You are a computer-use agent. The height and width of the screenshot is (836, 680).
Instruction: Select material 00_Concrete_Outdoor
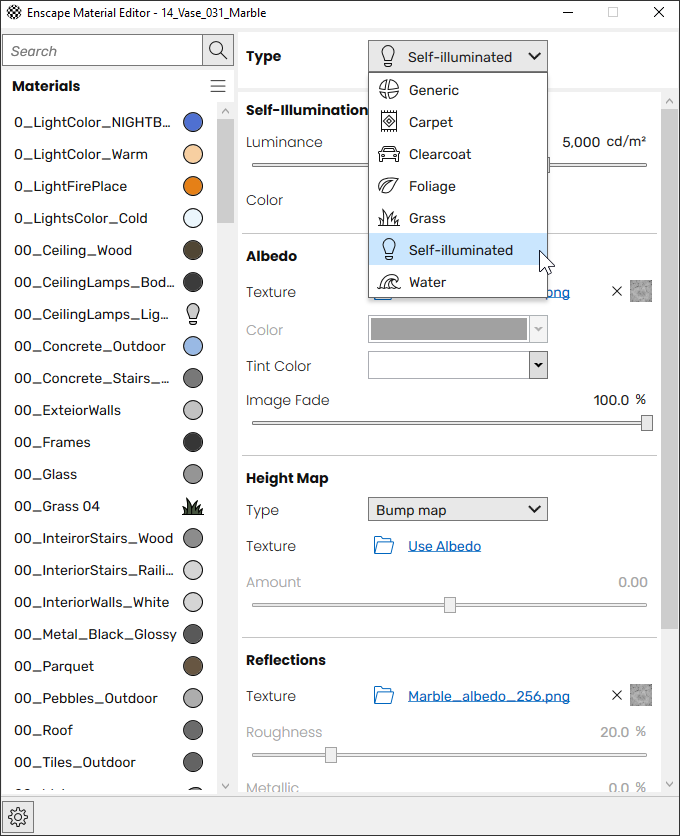108,346
